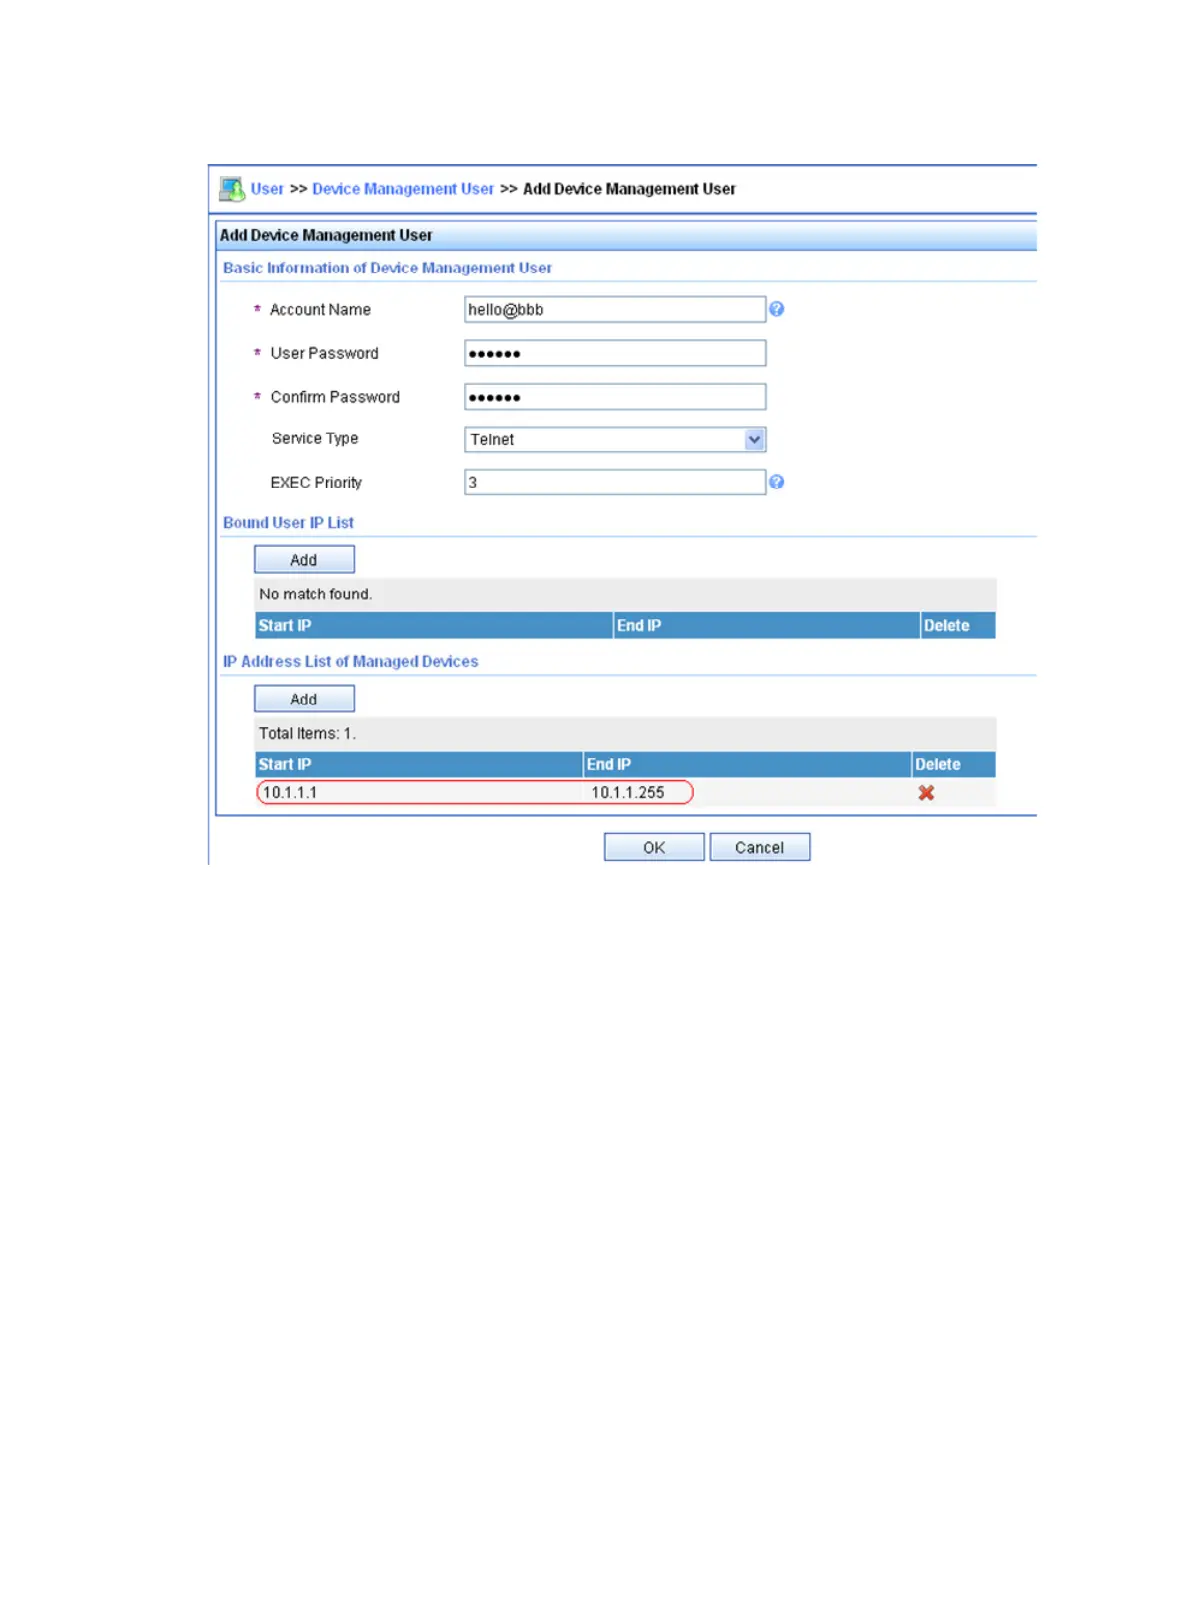Open Device Management User breadcrumb link
This screenshot has width=1190, height=1616.
(403, 188)
